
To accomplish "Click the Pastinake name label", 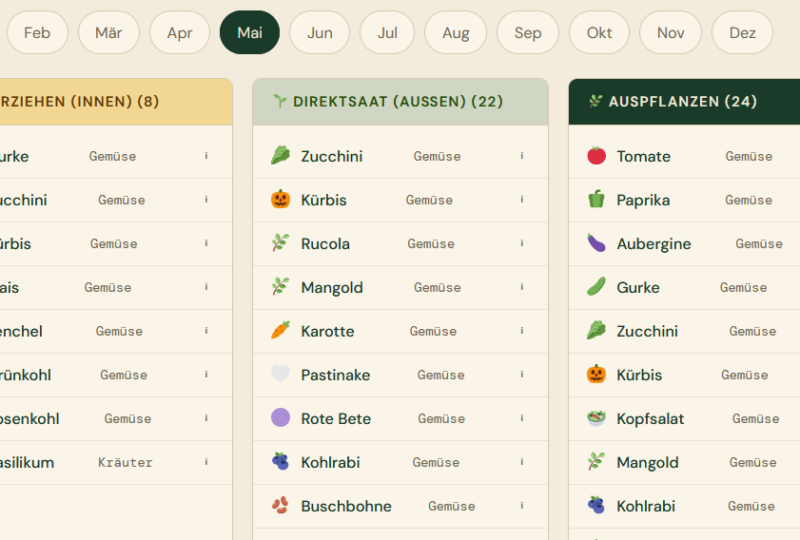I will pyautogui.click(x=335, y=375).
